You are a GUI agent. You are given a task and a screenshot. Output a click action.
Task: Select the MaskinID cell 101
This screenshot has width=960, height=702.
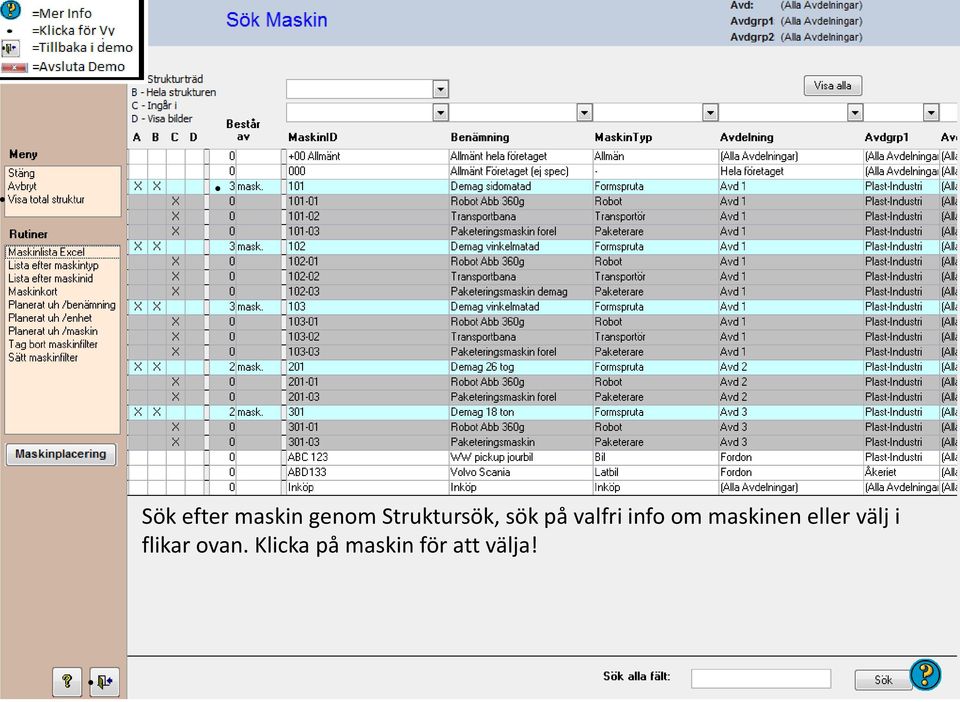click(367, 186)
